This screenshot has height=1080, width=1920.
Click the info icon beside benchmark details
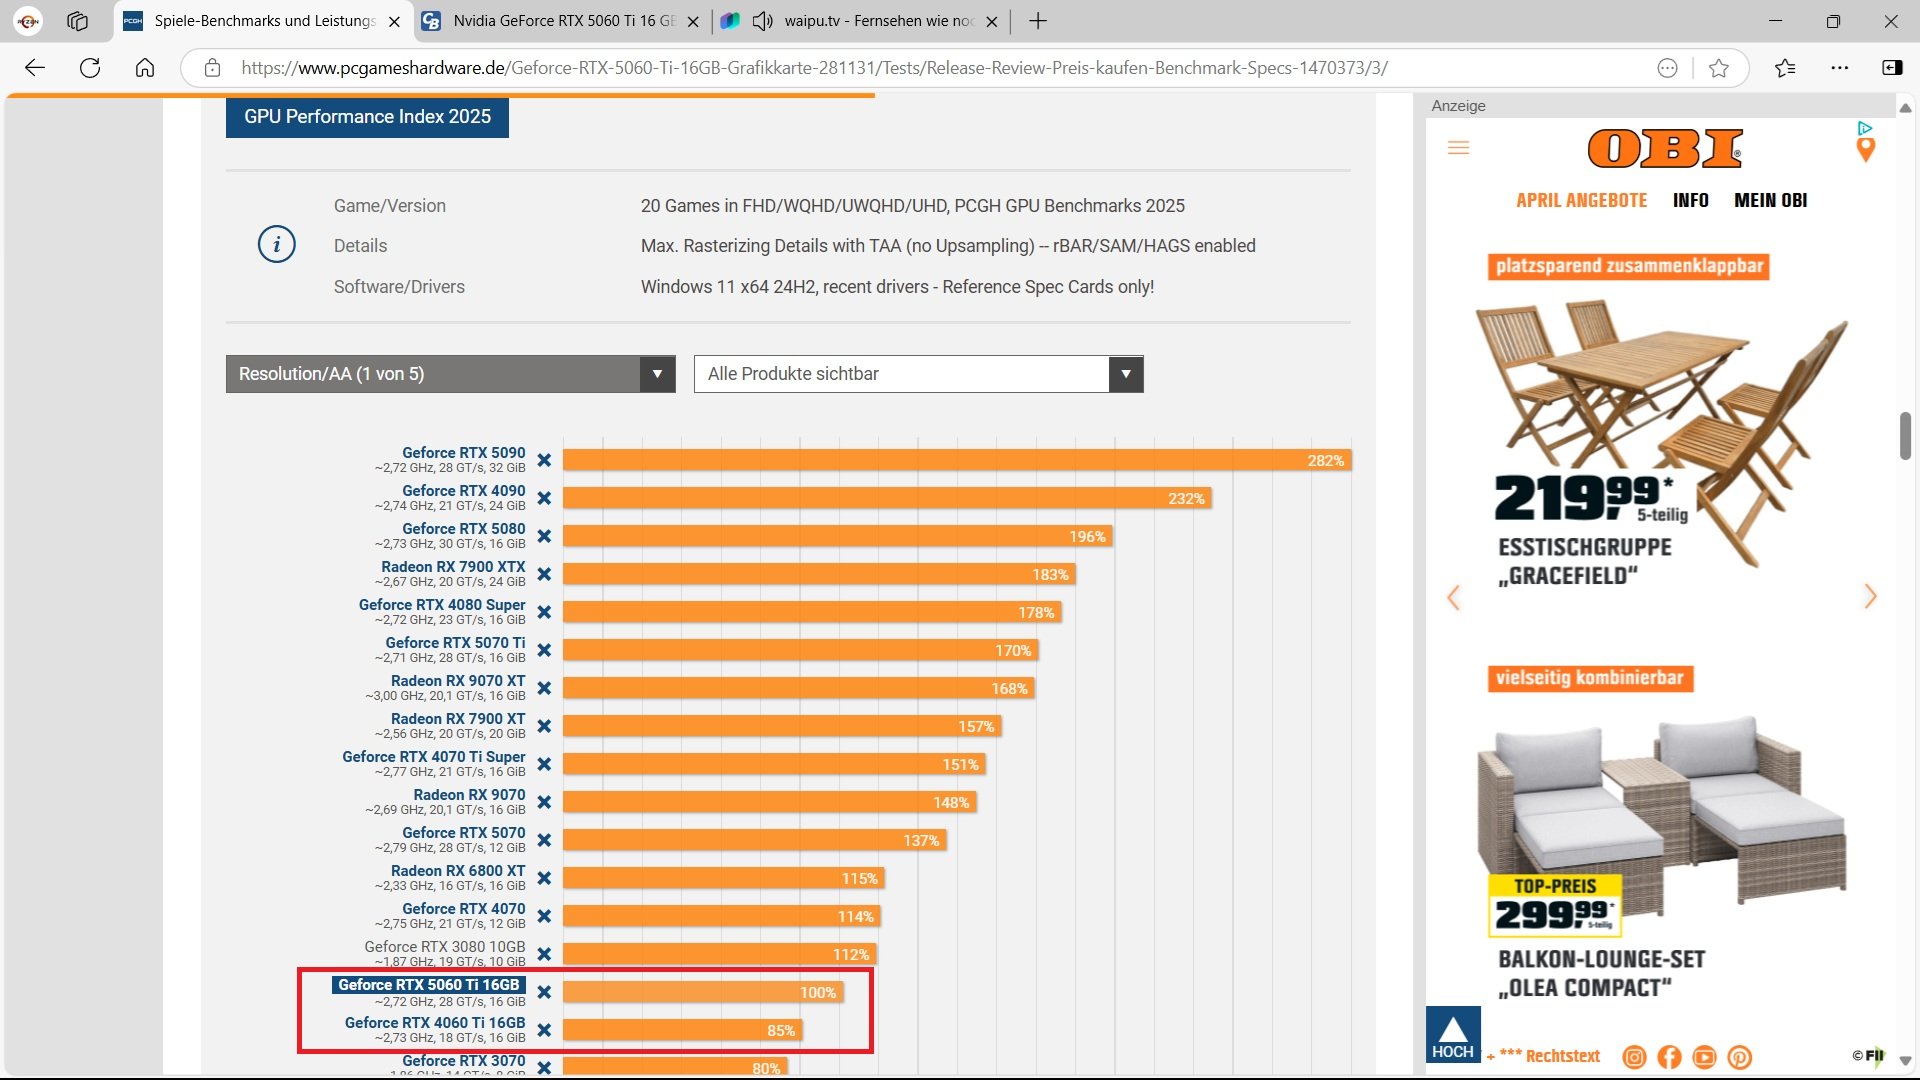(277, 244)
